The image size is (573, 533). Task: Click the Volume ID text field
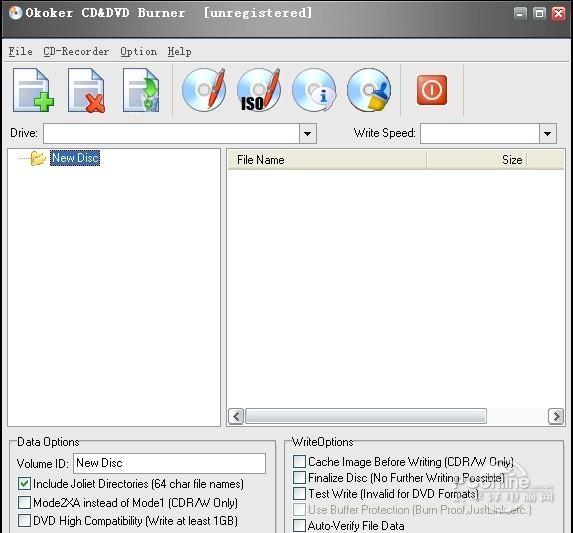[x=169, y=463]
